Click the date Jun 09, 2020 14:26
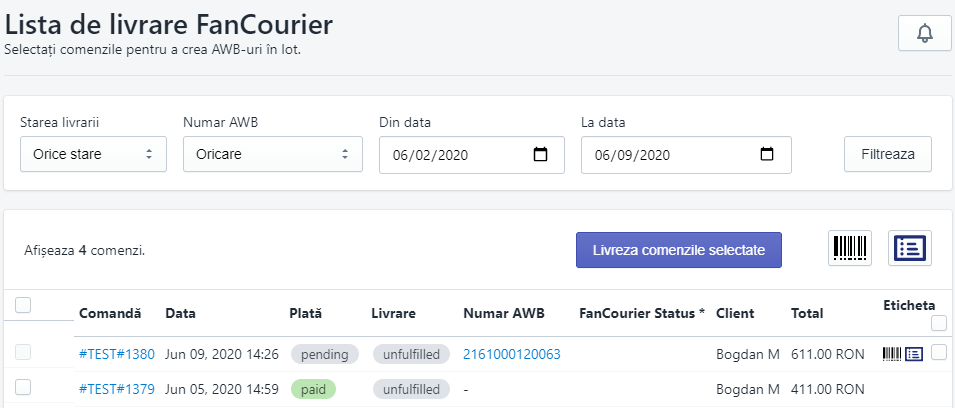955x408 pixels. click(x=222, y=354)
